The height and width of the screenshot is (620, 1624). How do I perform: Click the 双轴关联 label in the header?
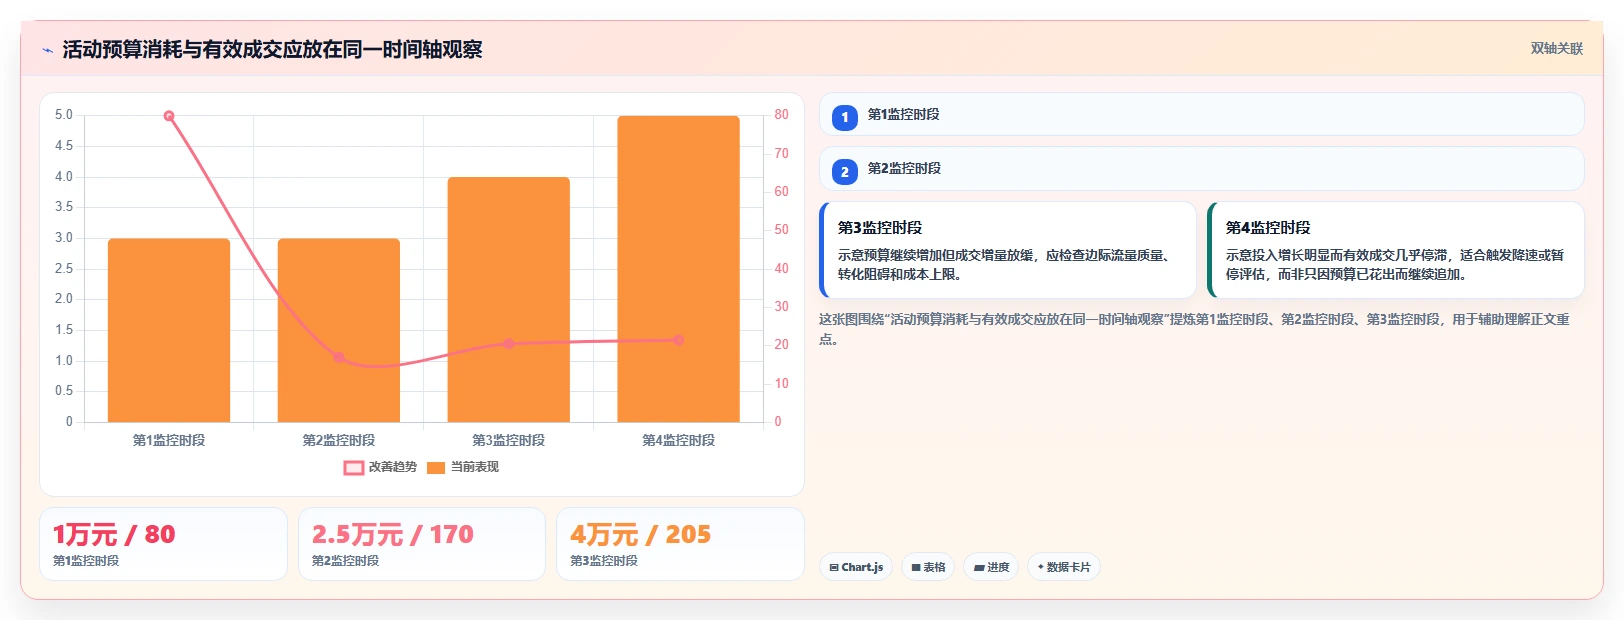(1556, 48)
